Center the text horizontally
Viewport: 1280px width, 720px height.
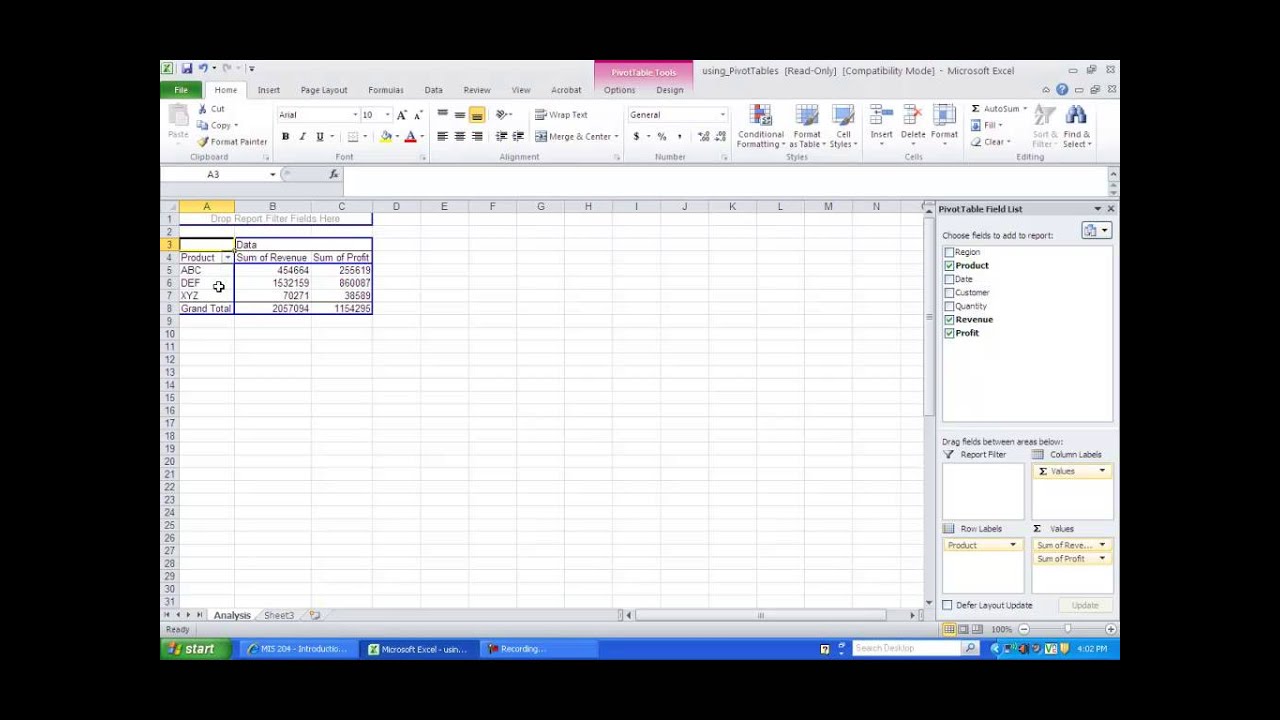click(460, 136)
